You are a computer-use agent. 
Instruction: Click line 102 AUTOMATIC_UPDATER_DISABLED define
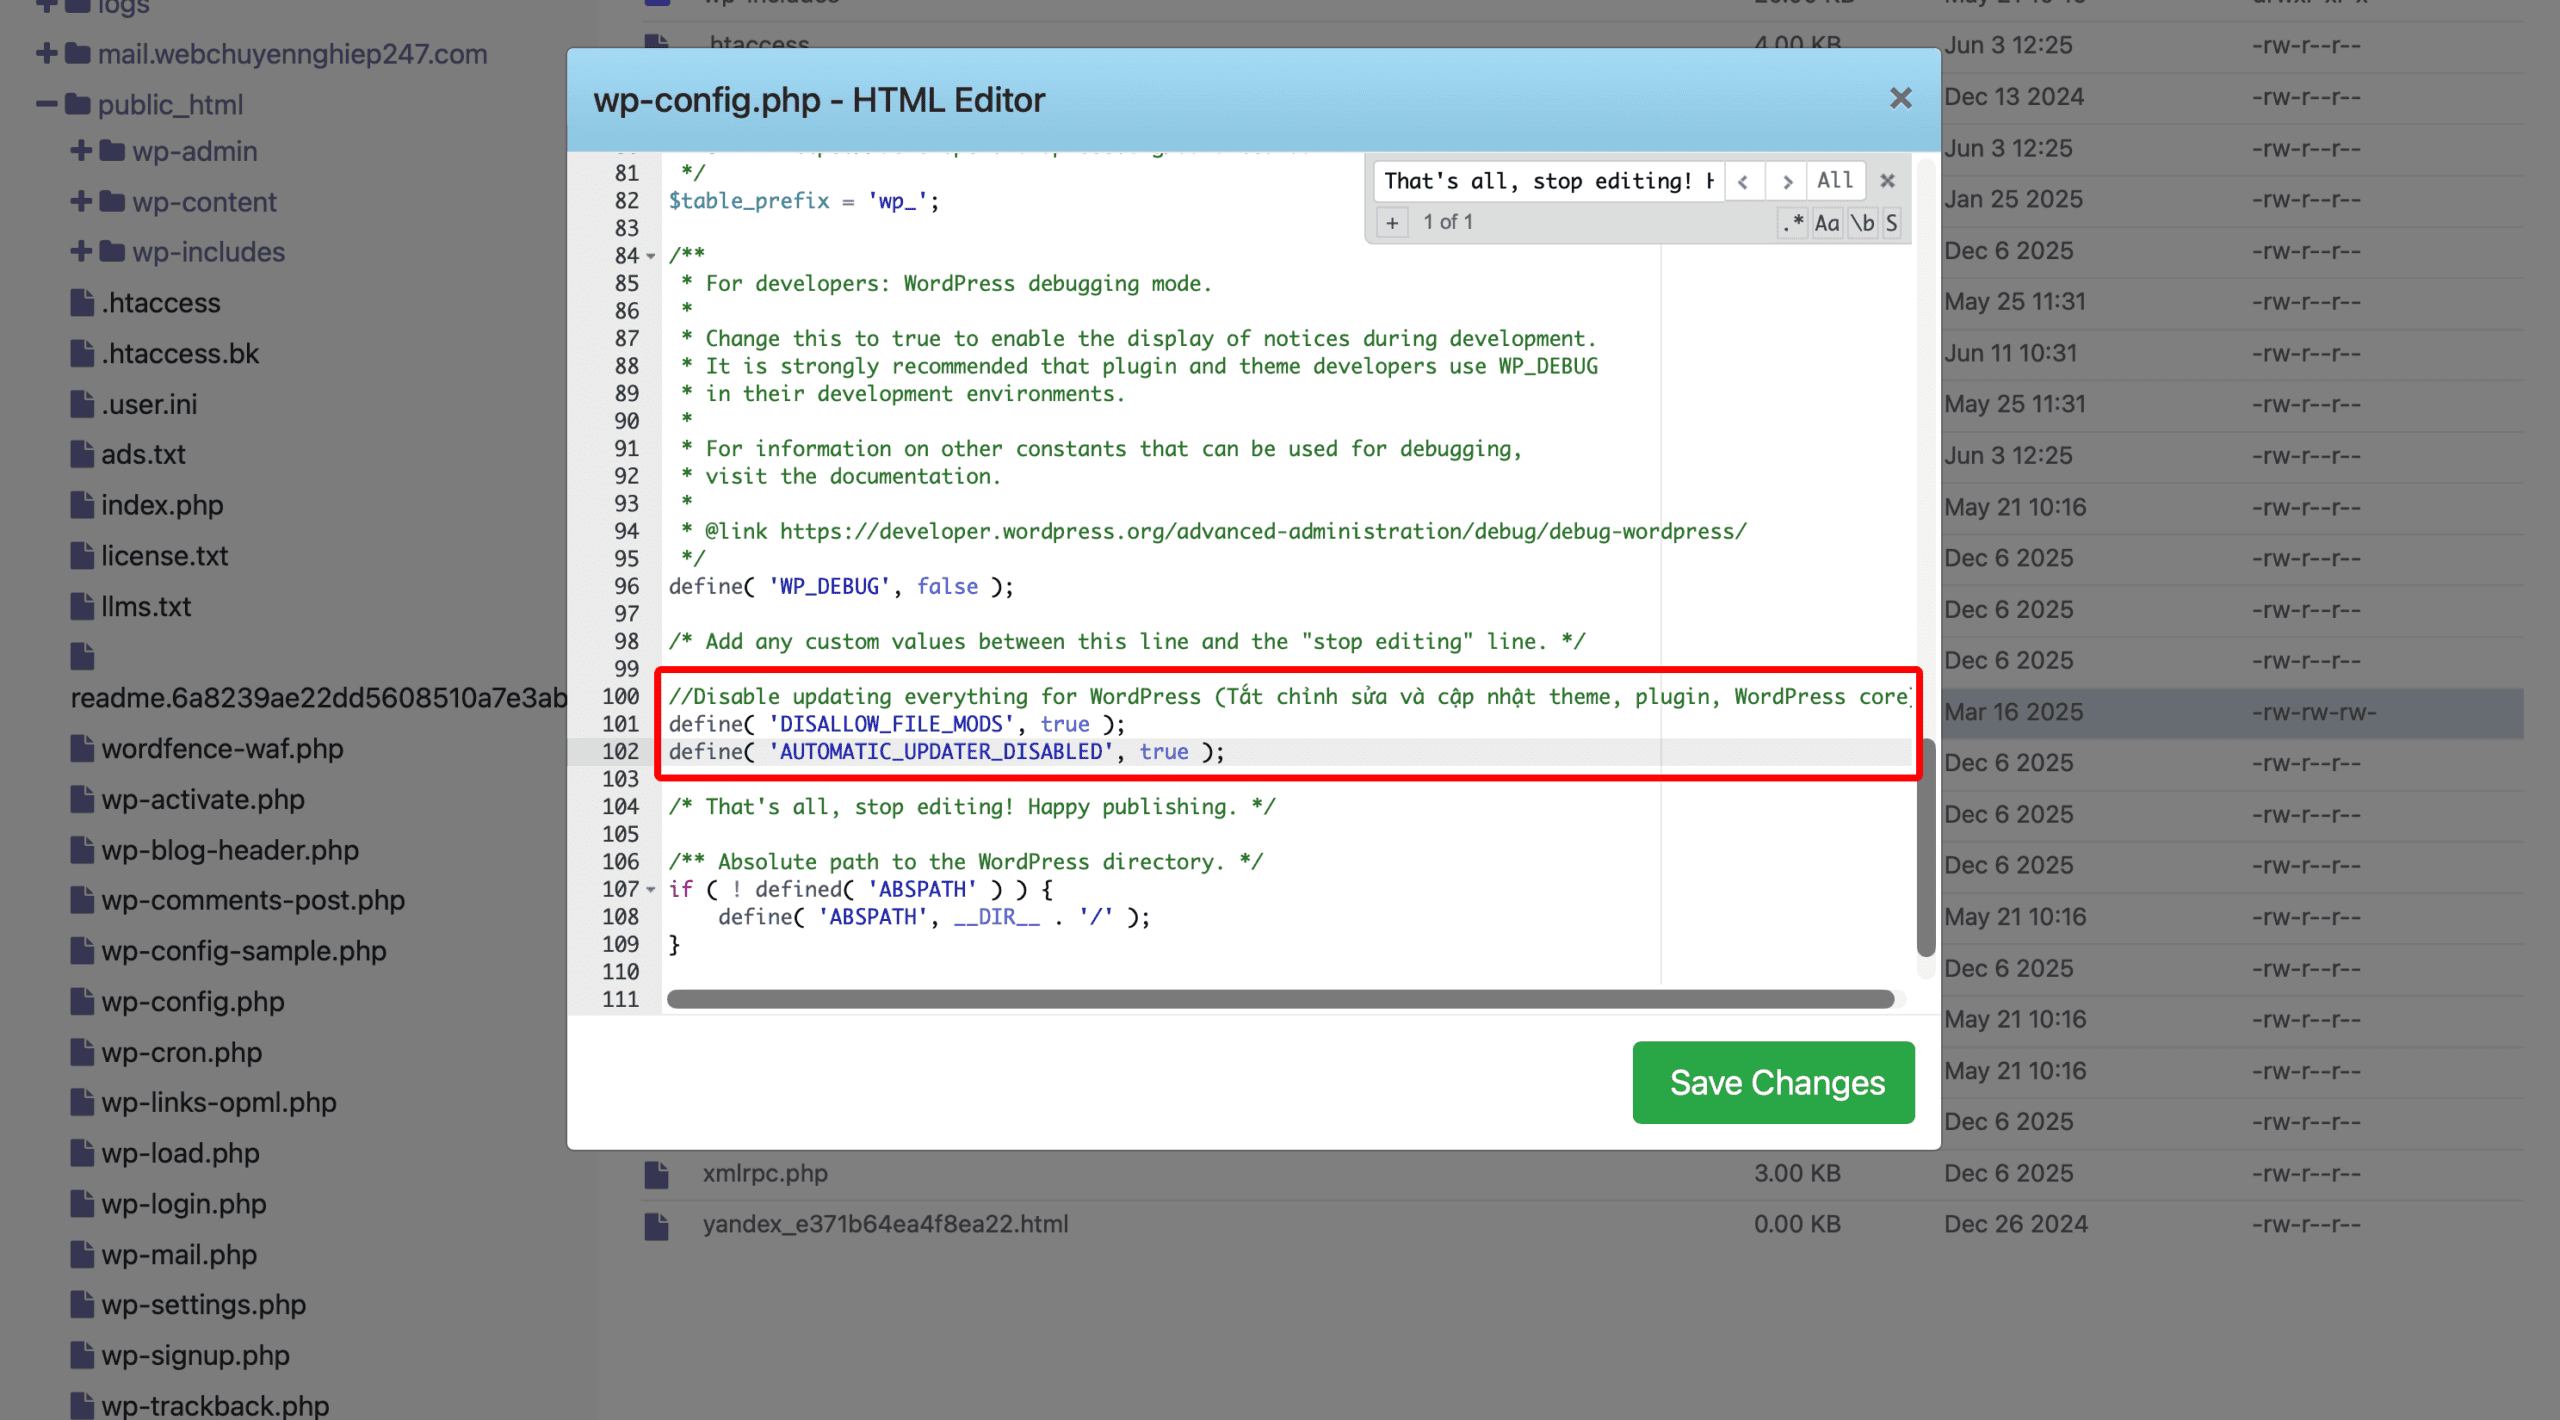[x=946, y=752]
